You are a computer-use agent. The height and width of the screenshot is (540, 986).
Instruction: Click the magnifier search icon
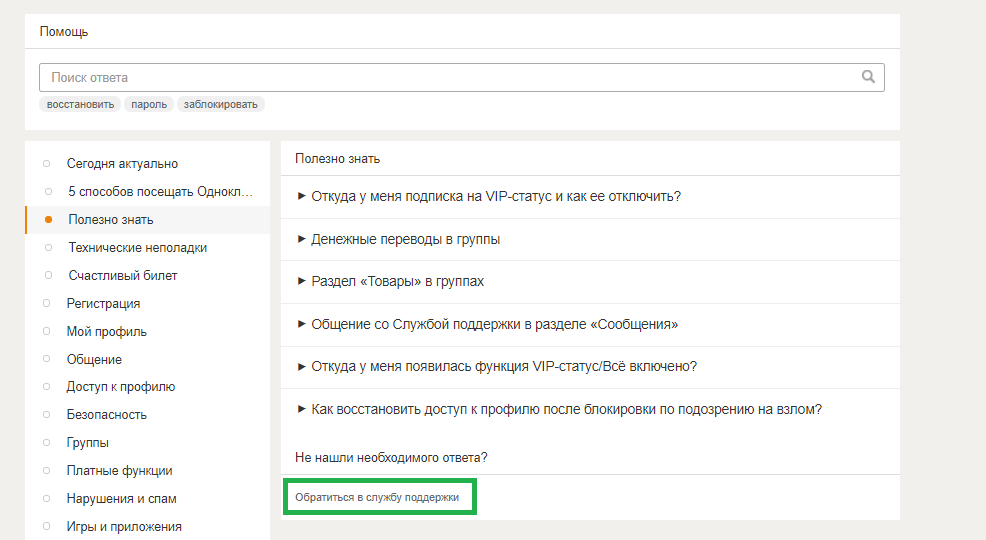tap(868, 77)
